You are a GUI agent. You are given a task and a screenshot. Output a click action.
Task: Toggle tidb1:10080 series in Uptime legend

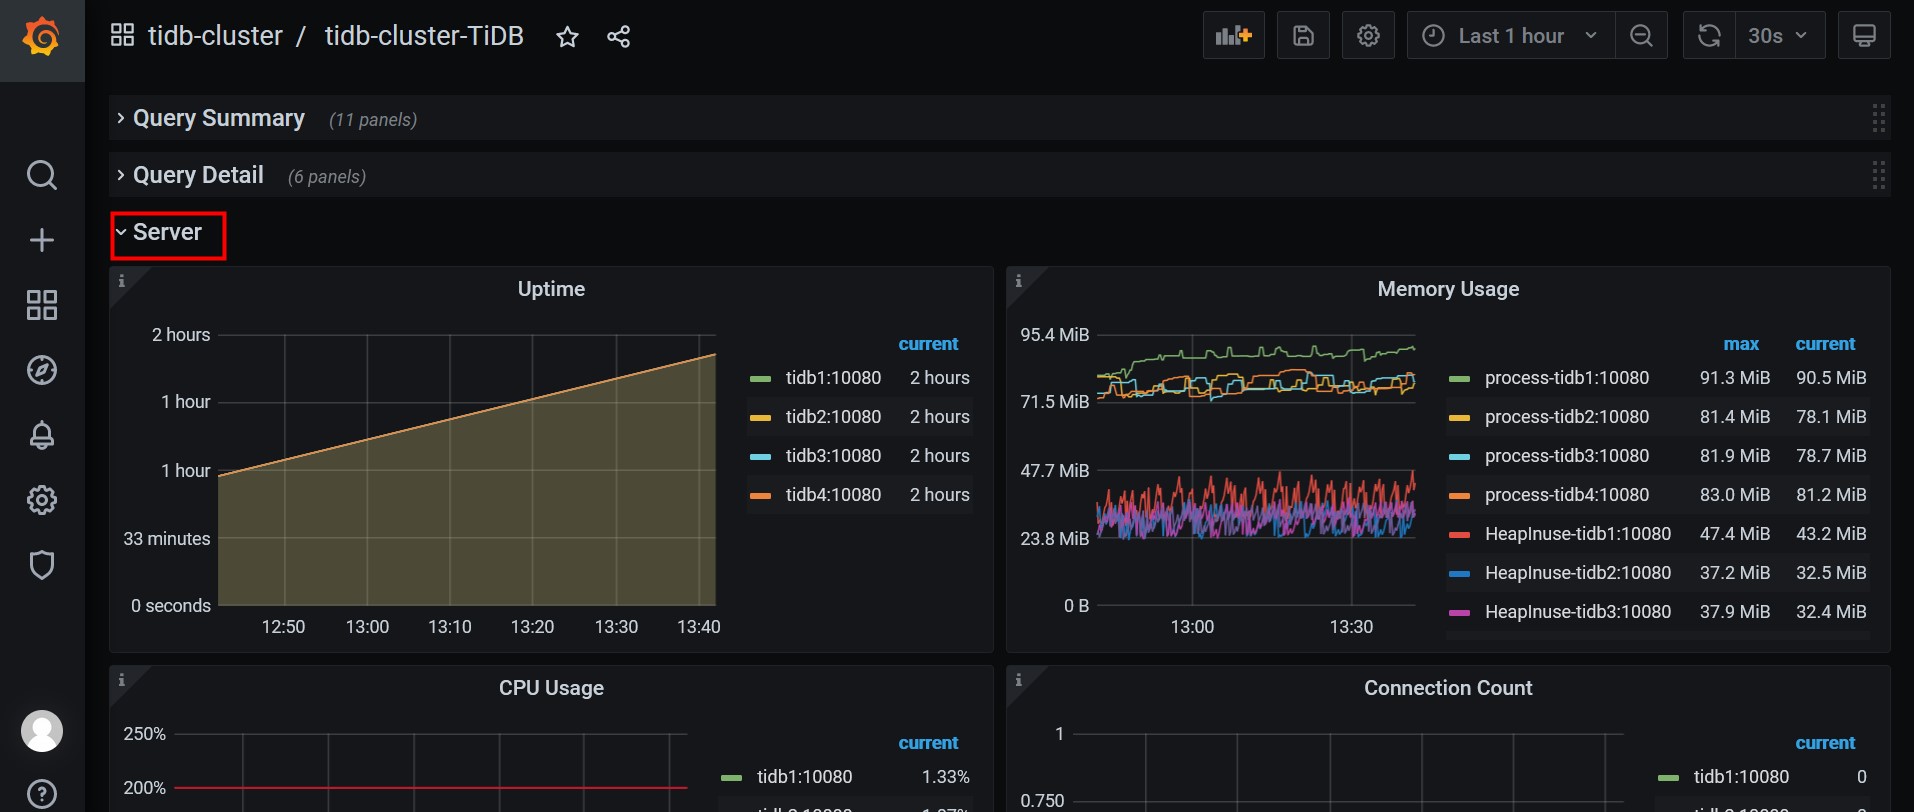pos(833,378)
